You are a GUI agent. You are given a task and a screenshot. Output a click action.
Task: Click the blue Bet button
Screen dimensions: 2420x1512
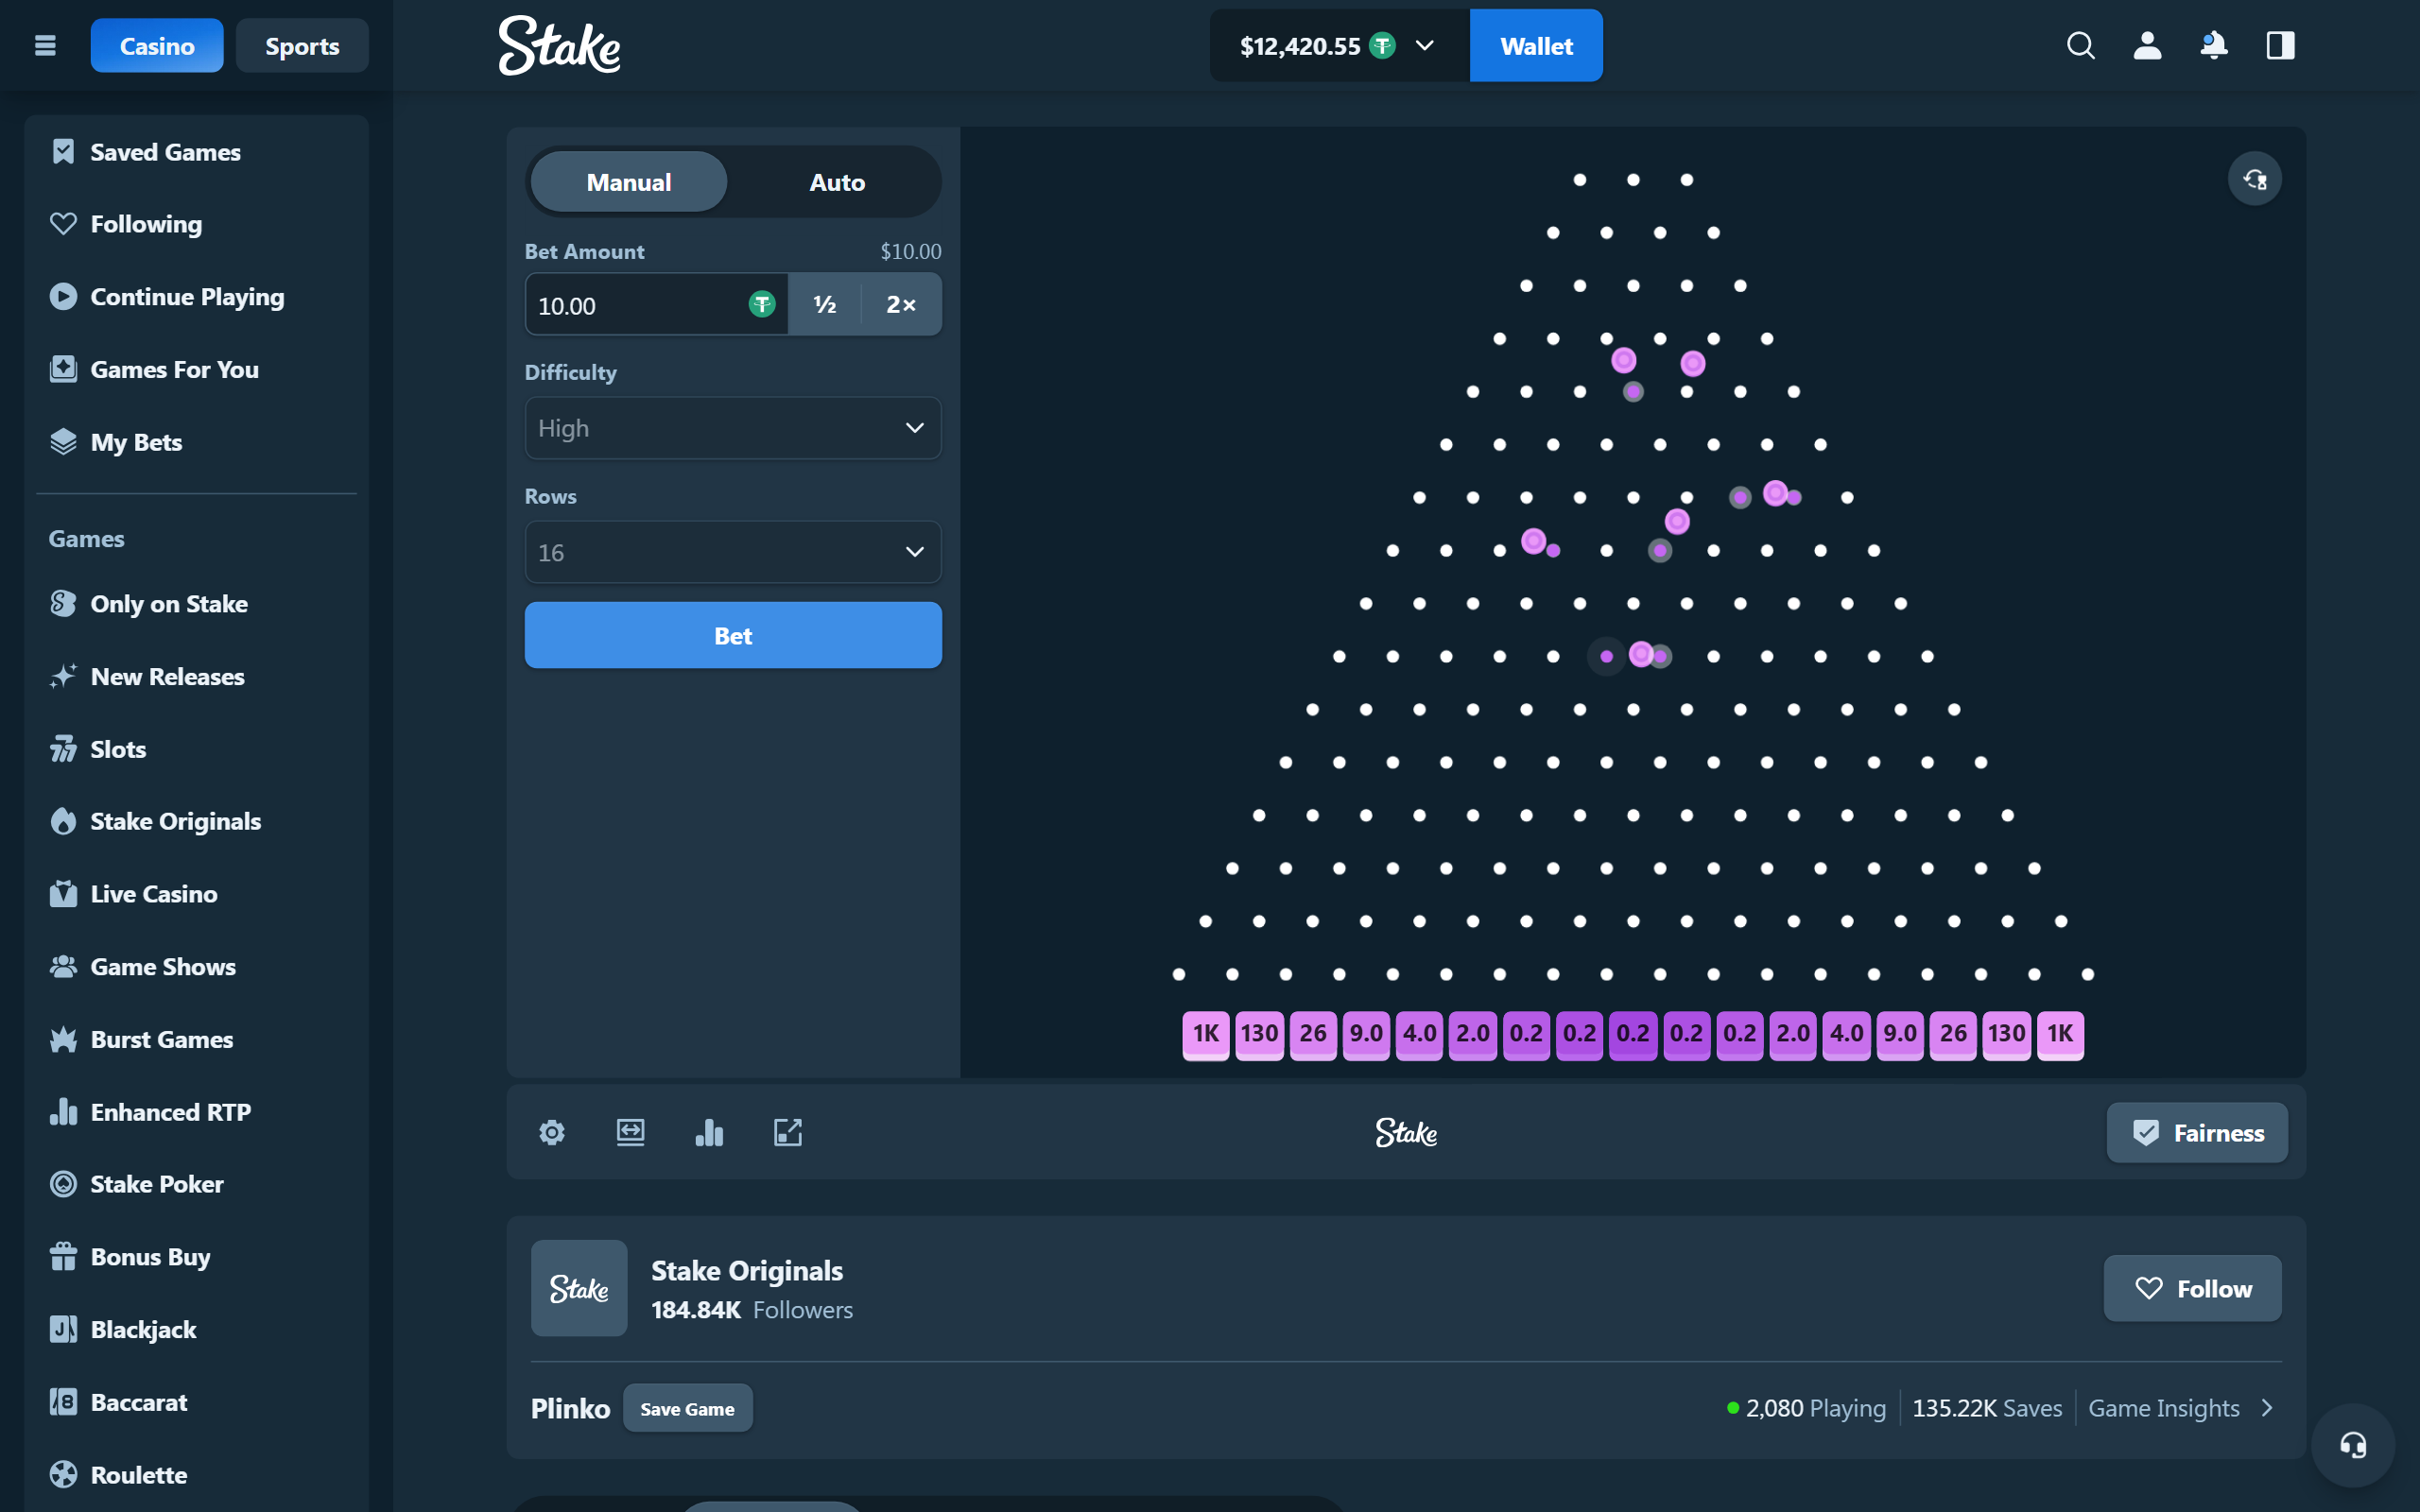733,635
